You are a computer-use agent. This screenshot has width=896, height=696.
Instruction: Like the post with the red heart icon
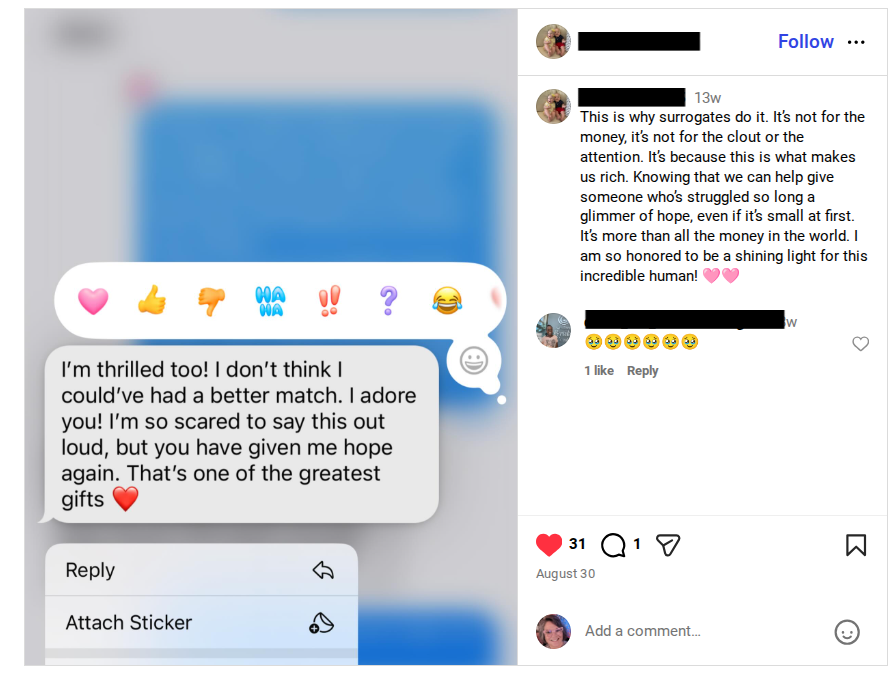tap(549, 545)
